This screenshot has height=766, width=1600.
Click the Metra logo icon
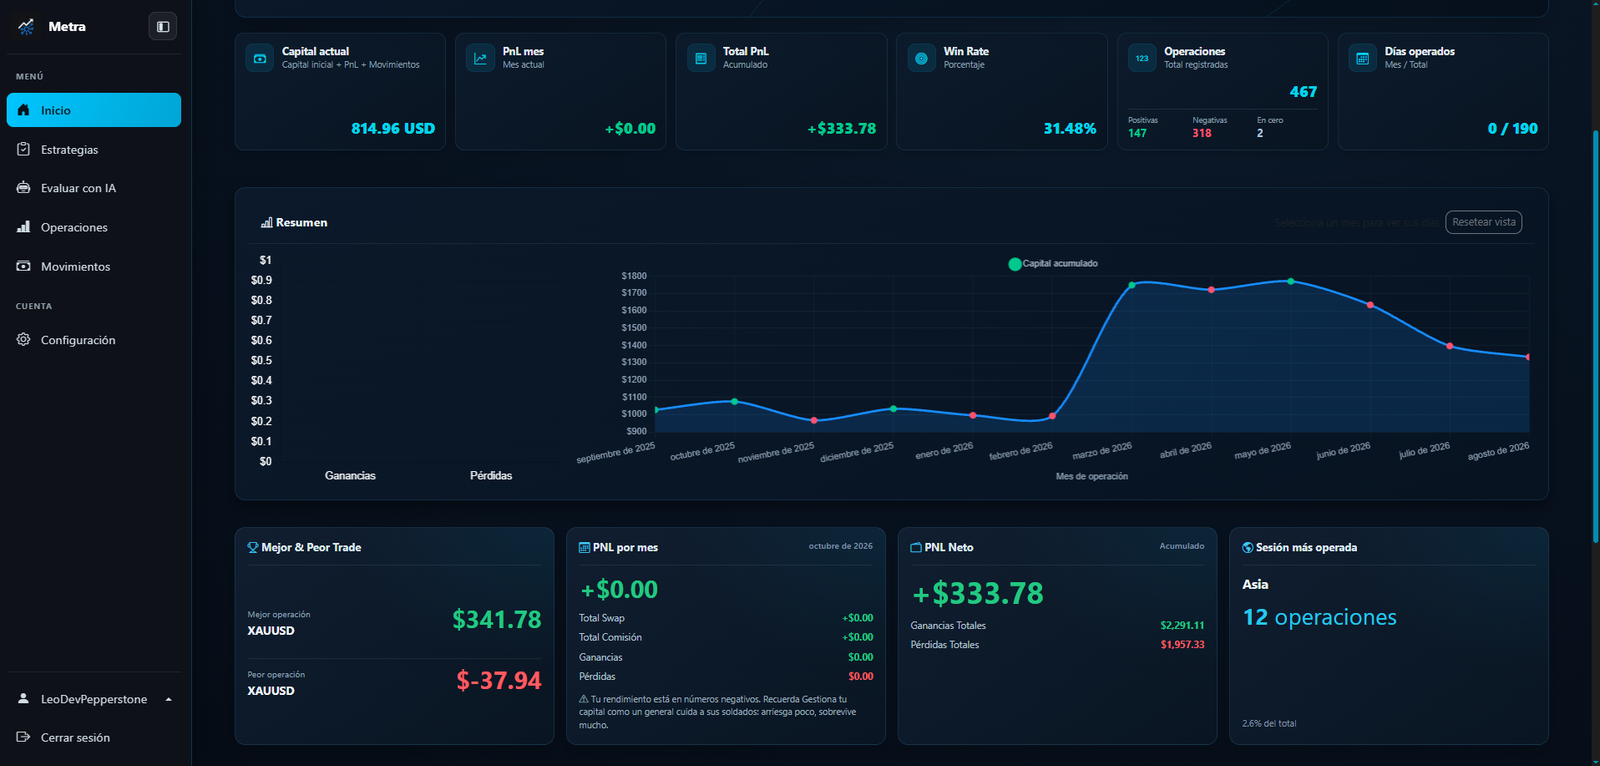click(26, 27)
